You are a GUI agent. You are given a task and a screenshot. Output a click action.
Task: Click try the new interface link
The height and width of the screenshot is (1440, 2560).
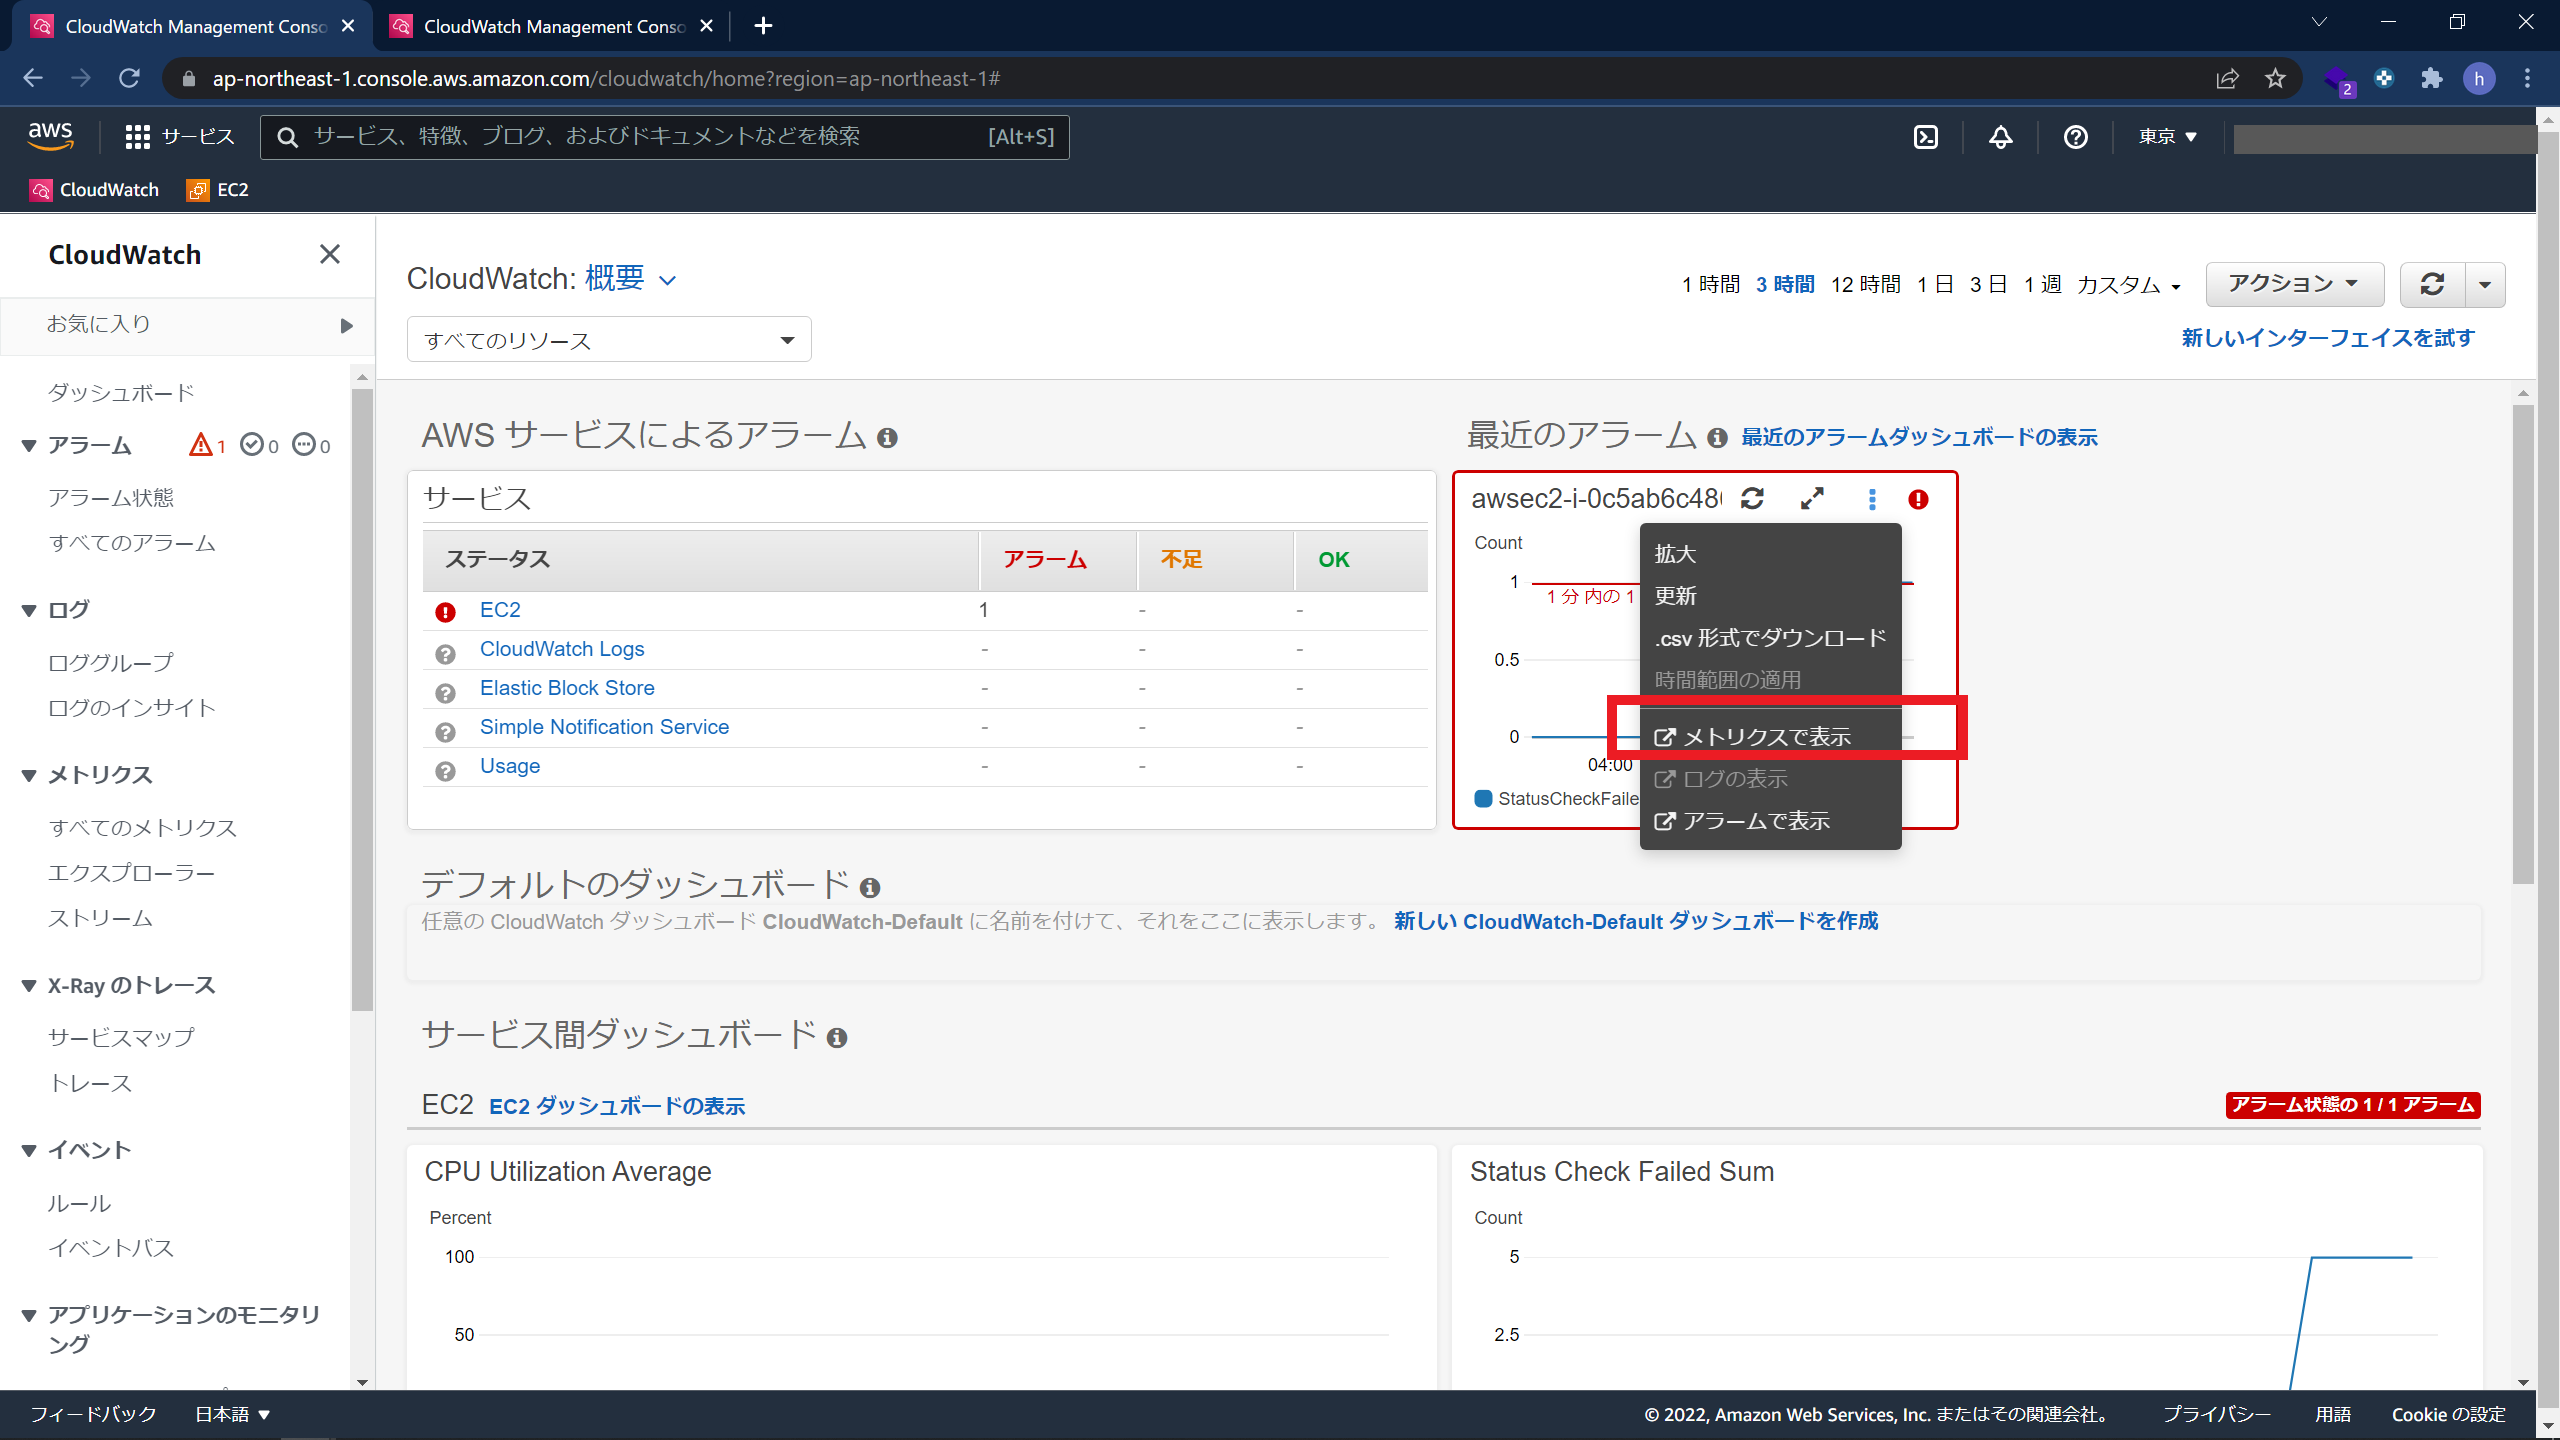2328,338
